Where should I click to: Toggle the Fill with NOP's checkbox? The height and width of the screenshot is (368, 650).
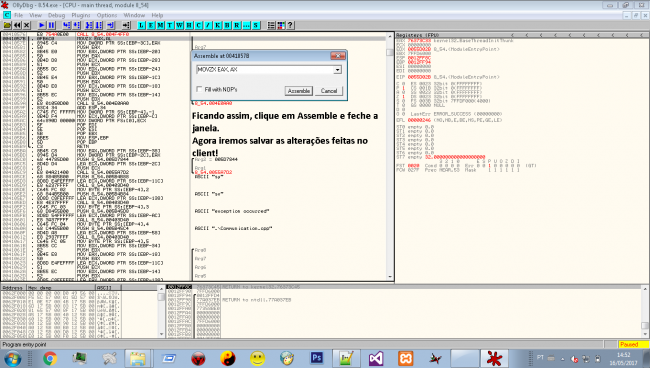point(199,89)
